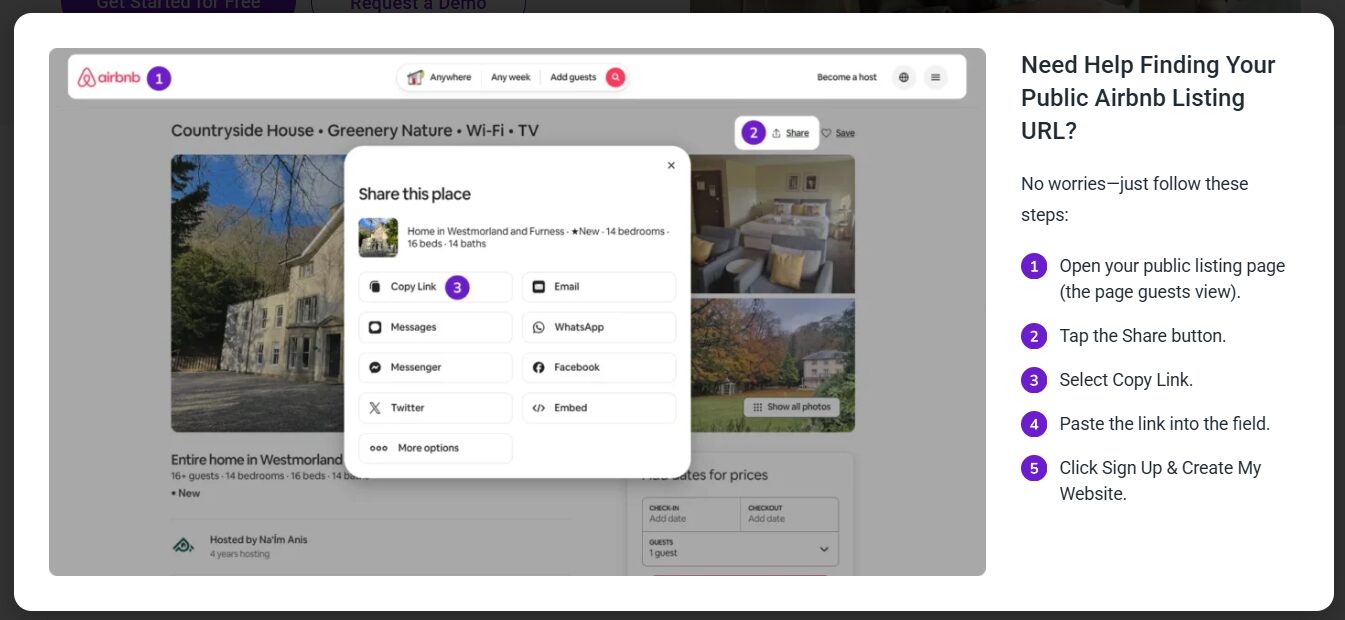Expand the Guests dropdown

click(x=740, y=548)
